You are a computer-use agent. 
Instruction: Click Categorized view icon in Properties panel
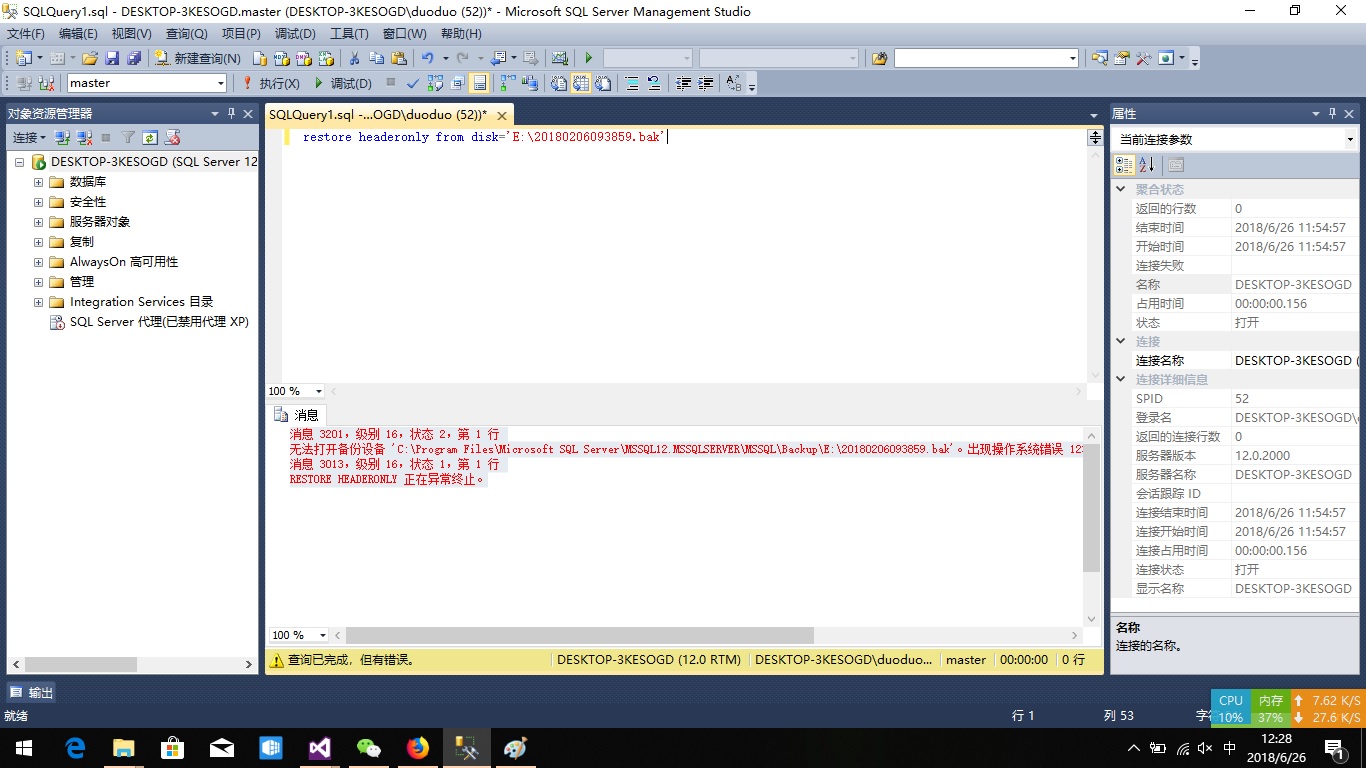coord(1124,164)
